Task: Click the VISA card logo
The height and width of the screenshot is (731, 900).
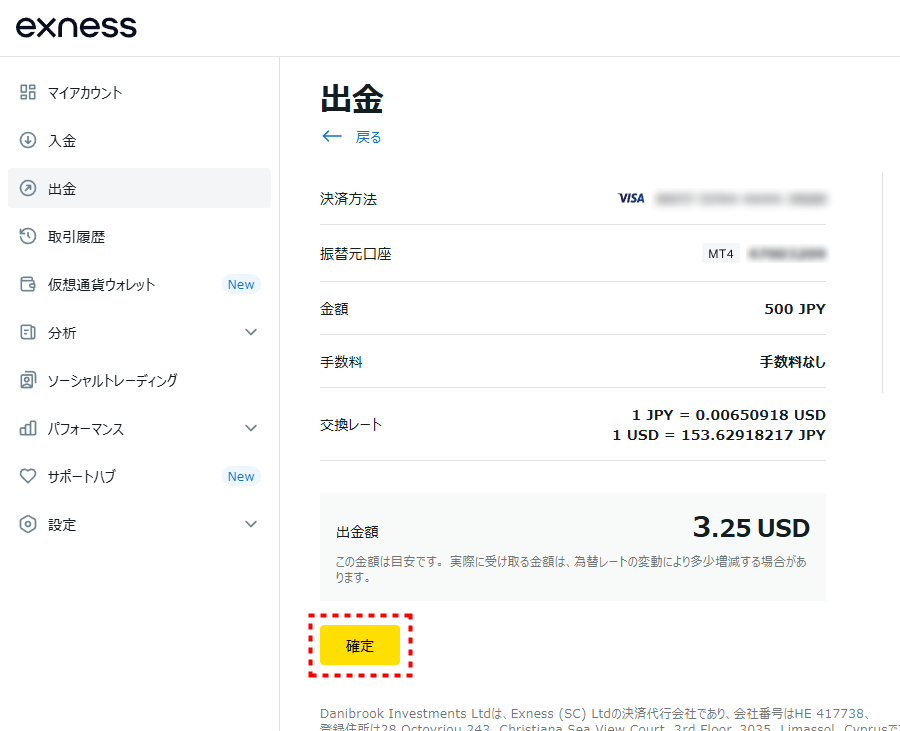Action: [x=631, y=199]
